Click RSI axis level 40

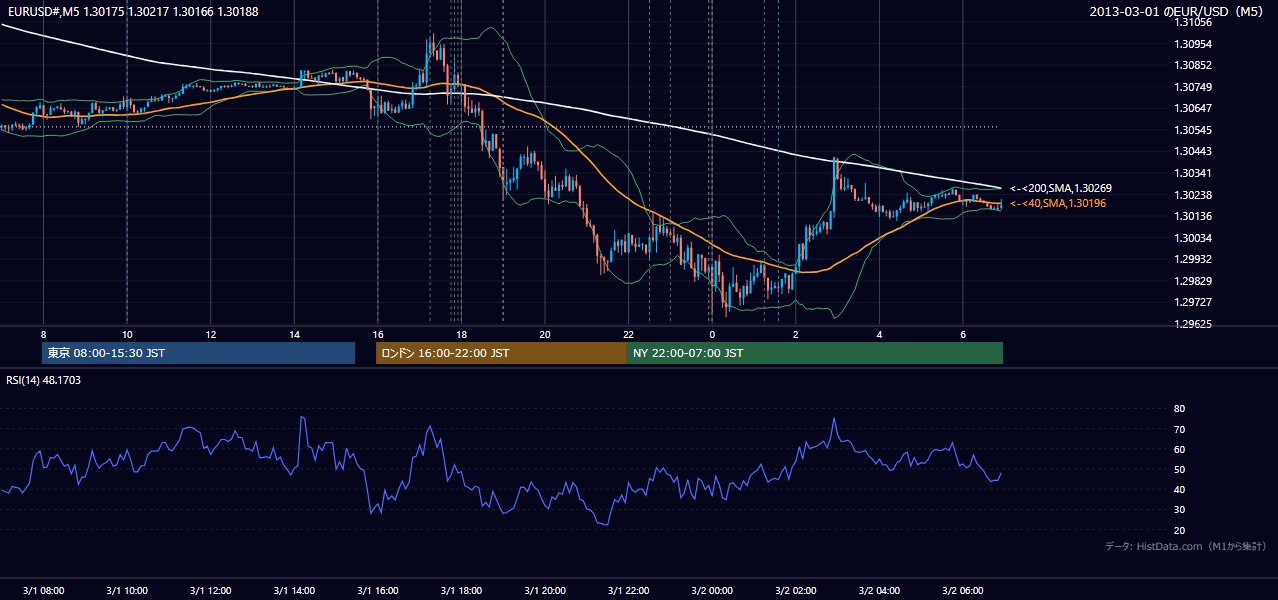click(x=1180, y=489)
